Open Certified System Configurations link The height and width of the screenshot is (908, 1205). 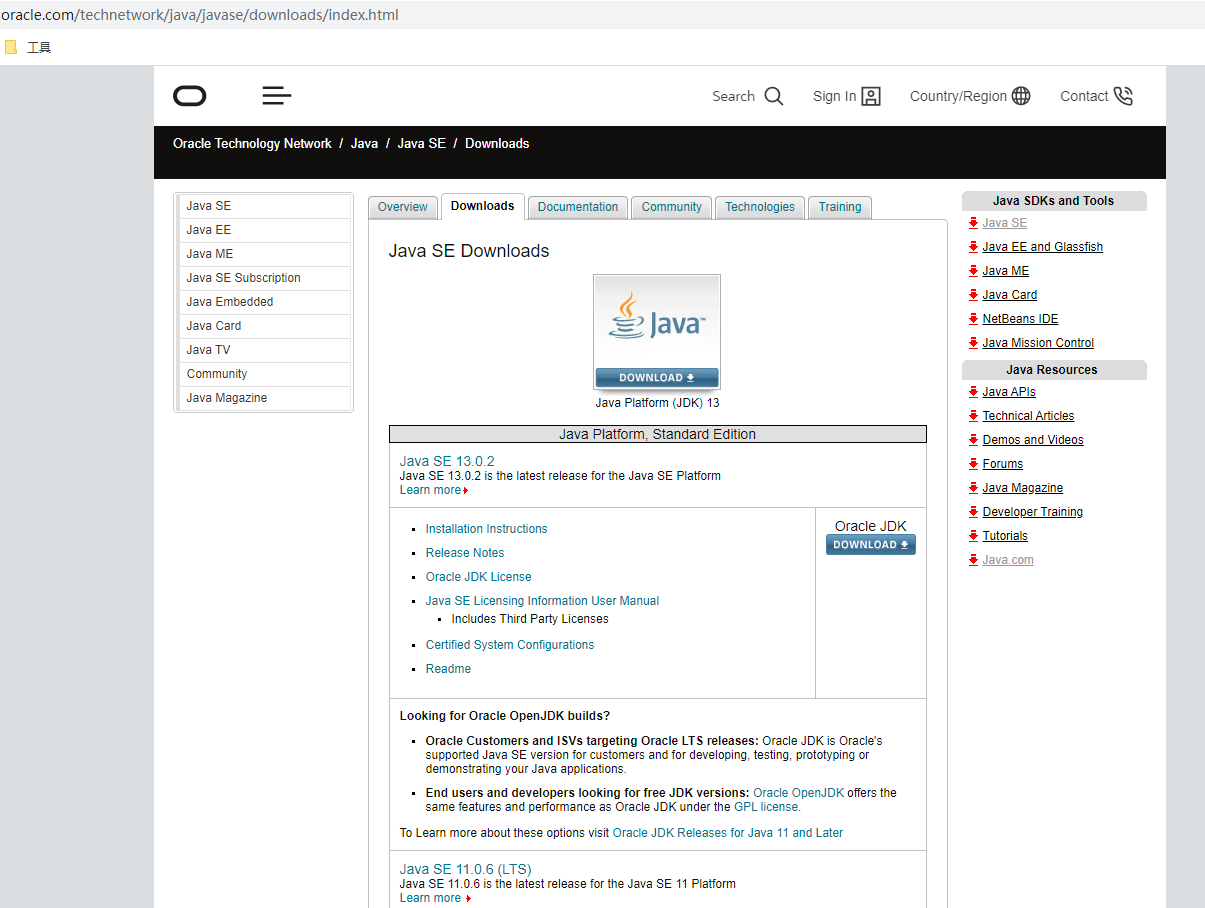pyautogui.click(x=510, y=645)
